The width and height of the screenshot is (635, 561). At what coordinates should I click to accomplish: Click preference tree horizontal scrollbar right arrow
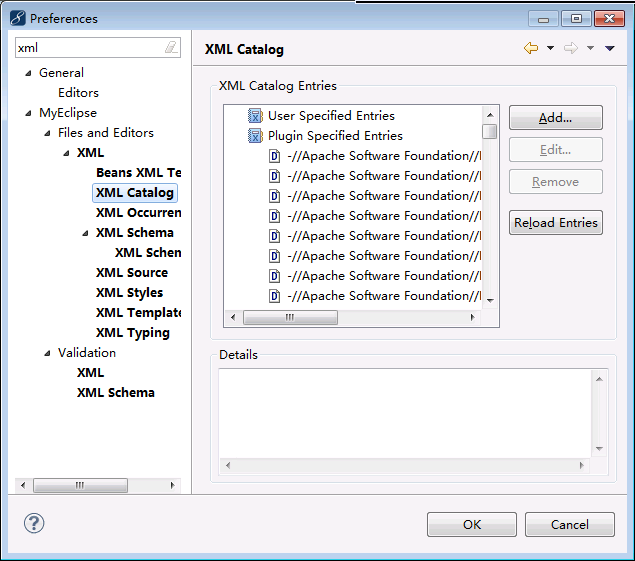click(x=173, y=485)
